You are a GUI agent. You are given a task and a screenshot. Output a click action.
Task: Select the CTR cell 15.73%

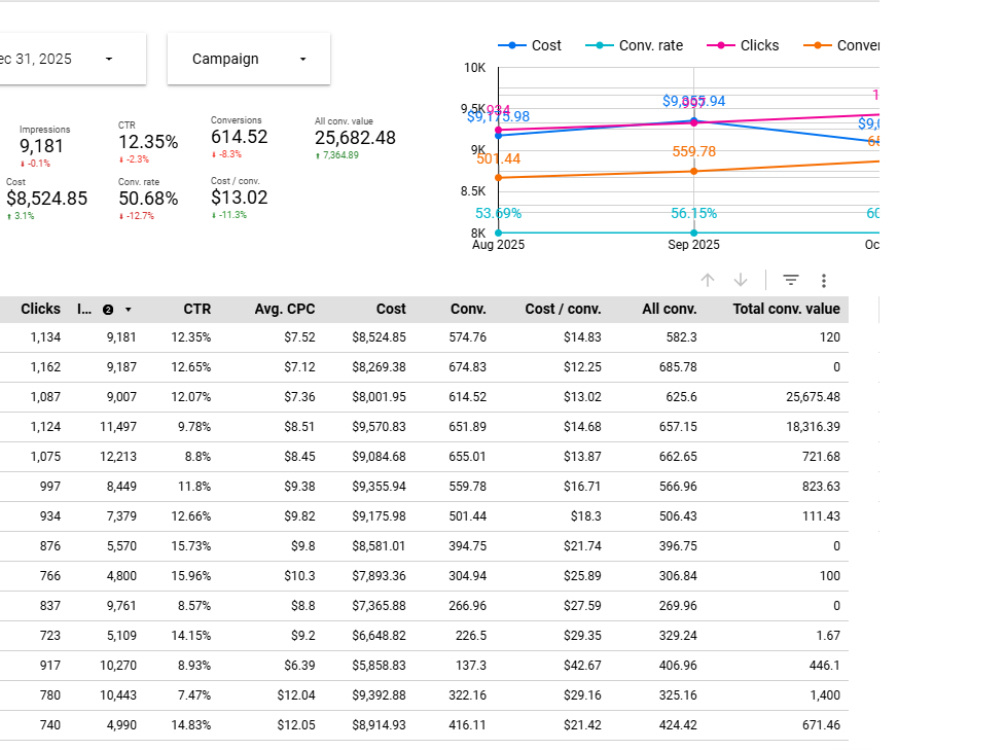pyautogui.click(x=191, y=547)
